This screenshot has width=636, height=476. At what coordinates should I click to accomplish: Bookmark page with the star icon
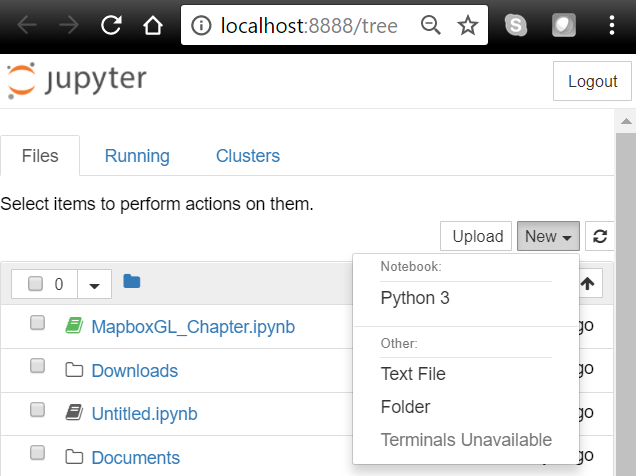pos(468,26)
